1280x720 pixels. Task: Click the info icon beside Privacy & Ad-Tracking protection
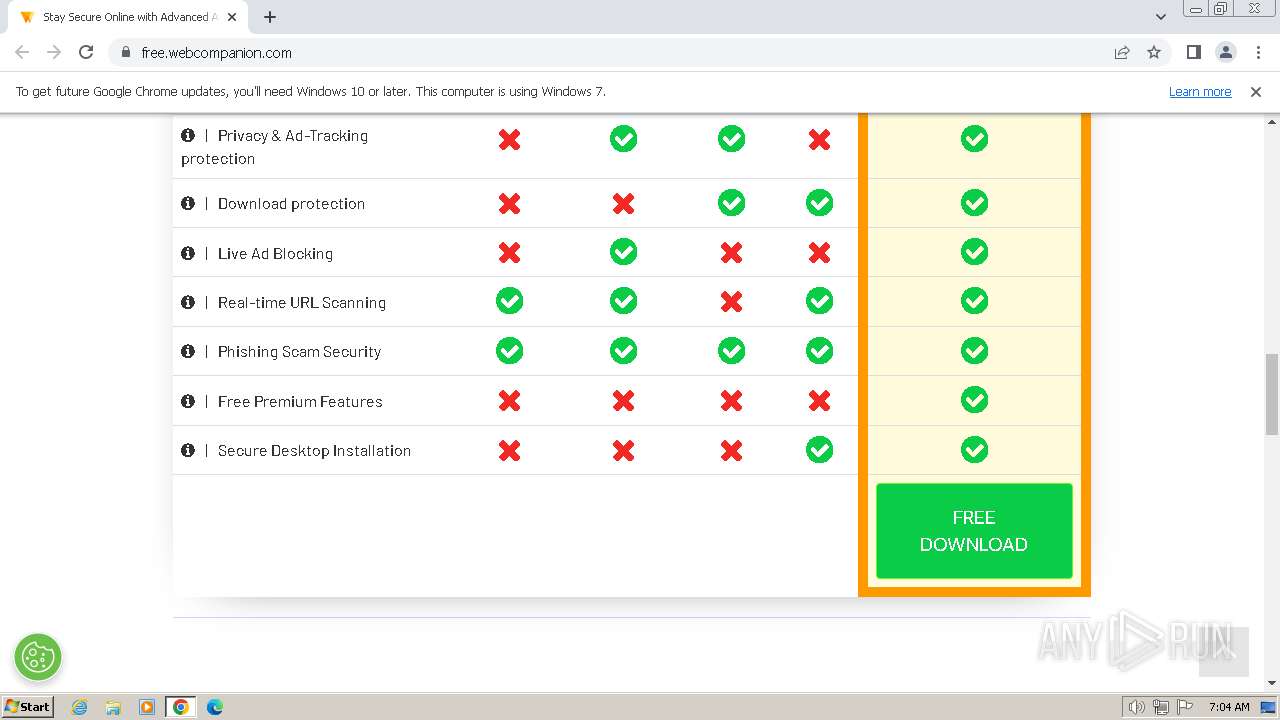[187, 135]
